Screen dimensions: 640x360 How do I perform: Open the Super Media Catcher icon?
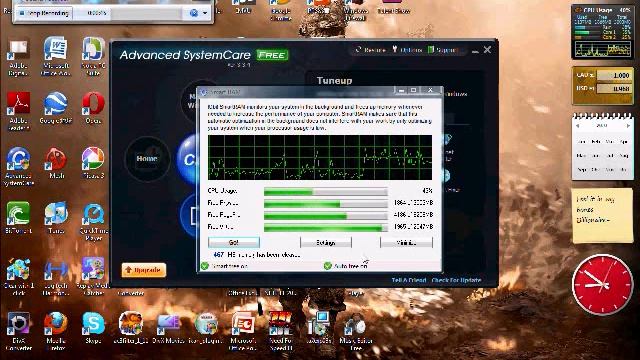[93, 276]
